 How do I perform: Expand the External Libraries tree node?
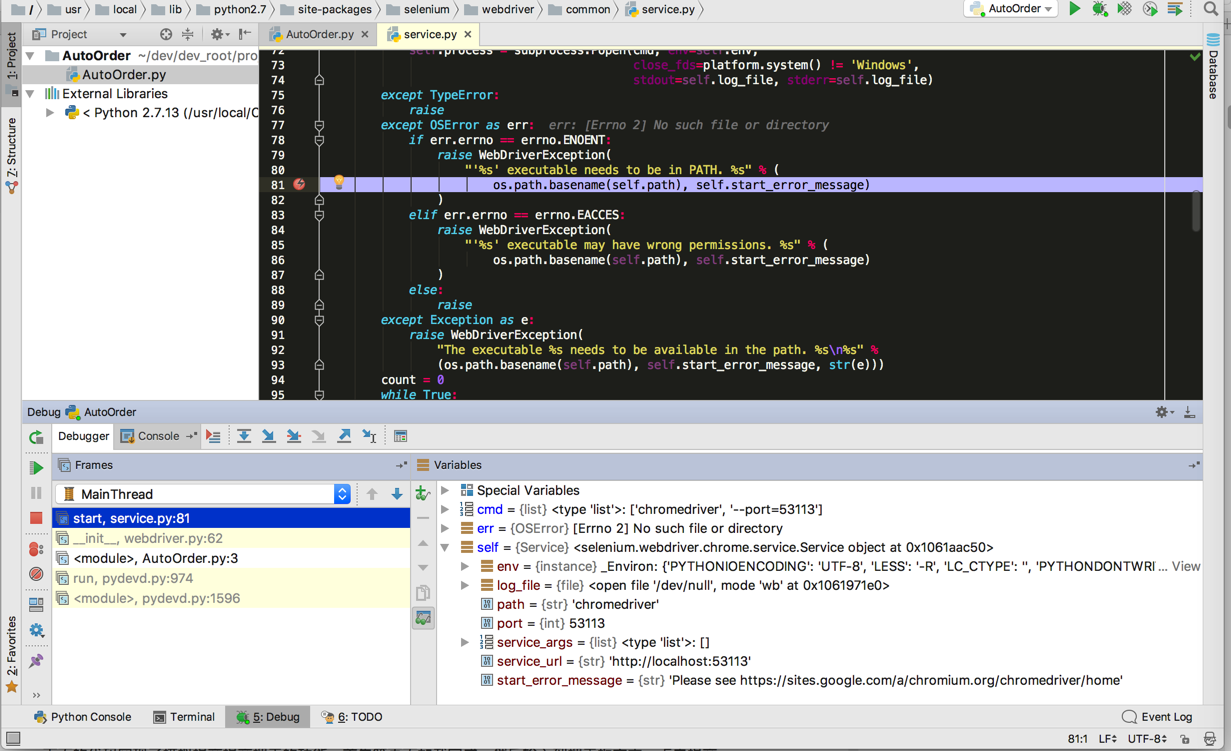point(31,94)
